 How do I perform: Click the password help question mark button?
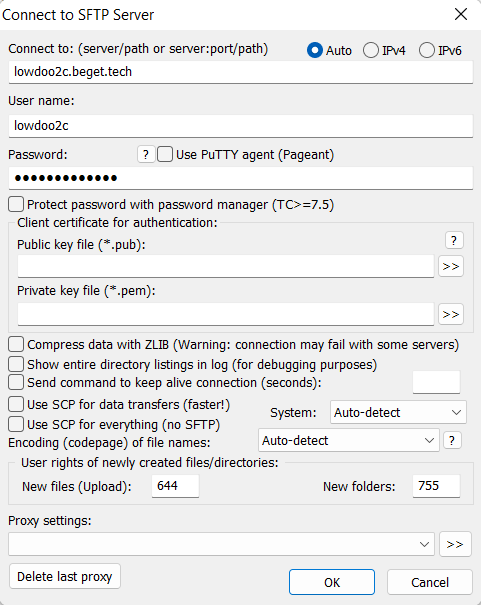(x=146, y=154)
